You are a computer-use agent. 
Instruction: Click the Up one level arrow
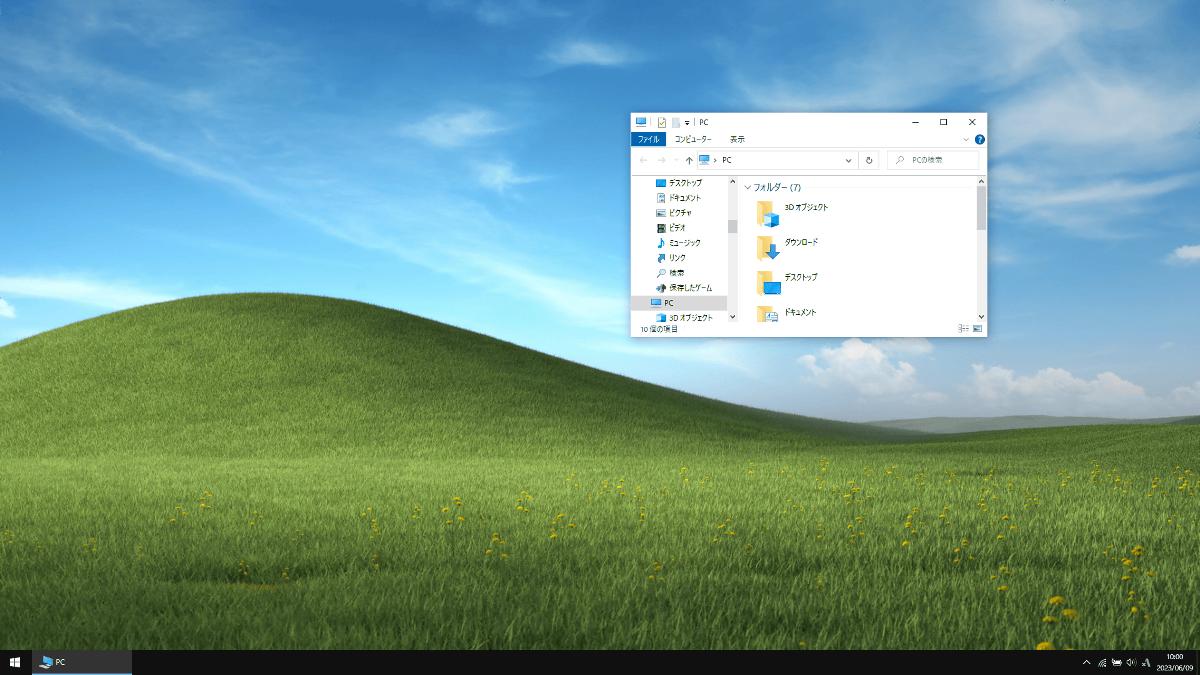coord(689,160)
